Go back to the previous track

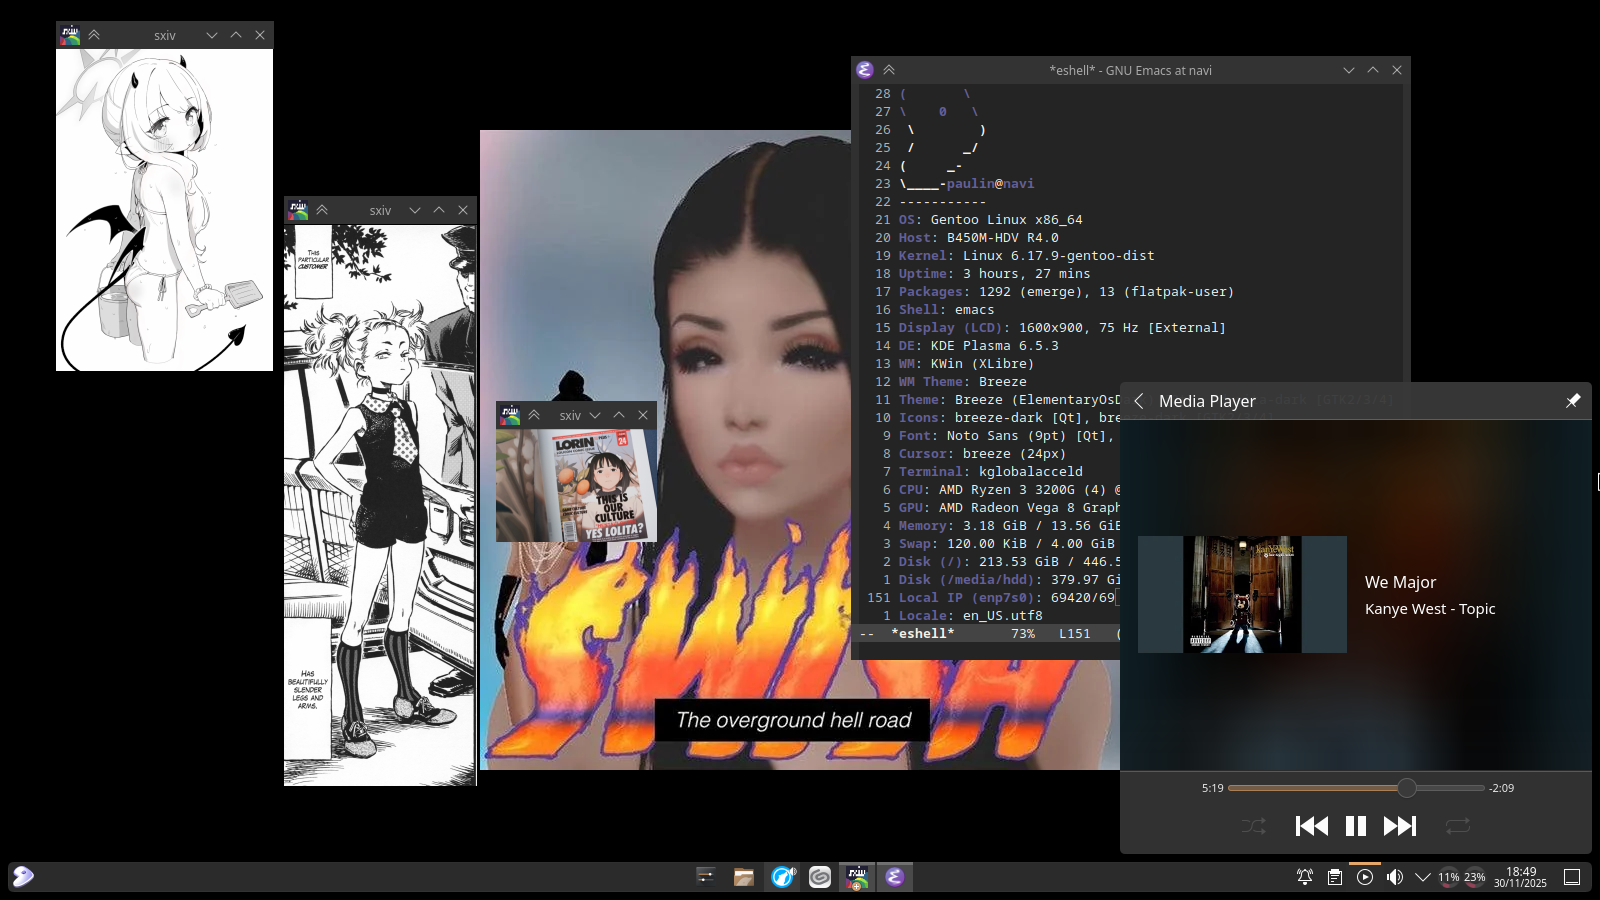point(1311,826)
